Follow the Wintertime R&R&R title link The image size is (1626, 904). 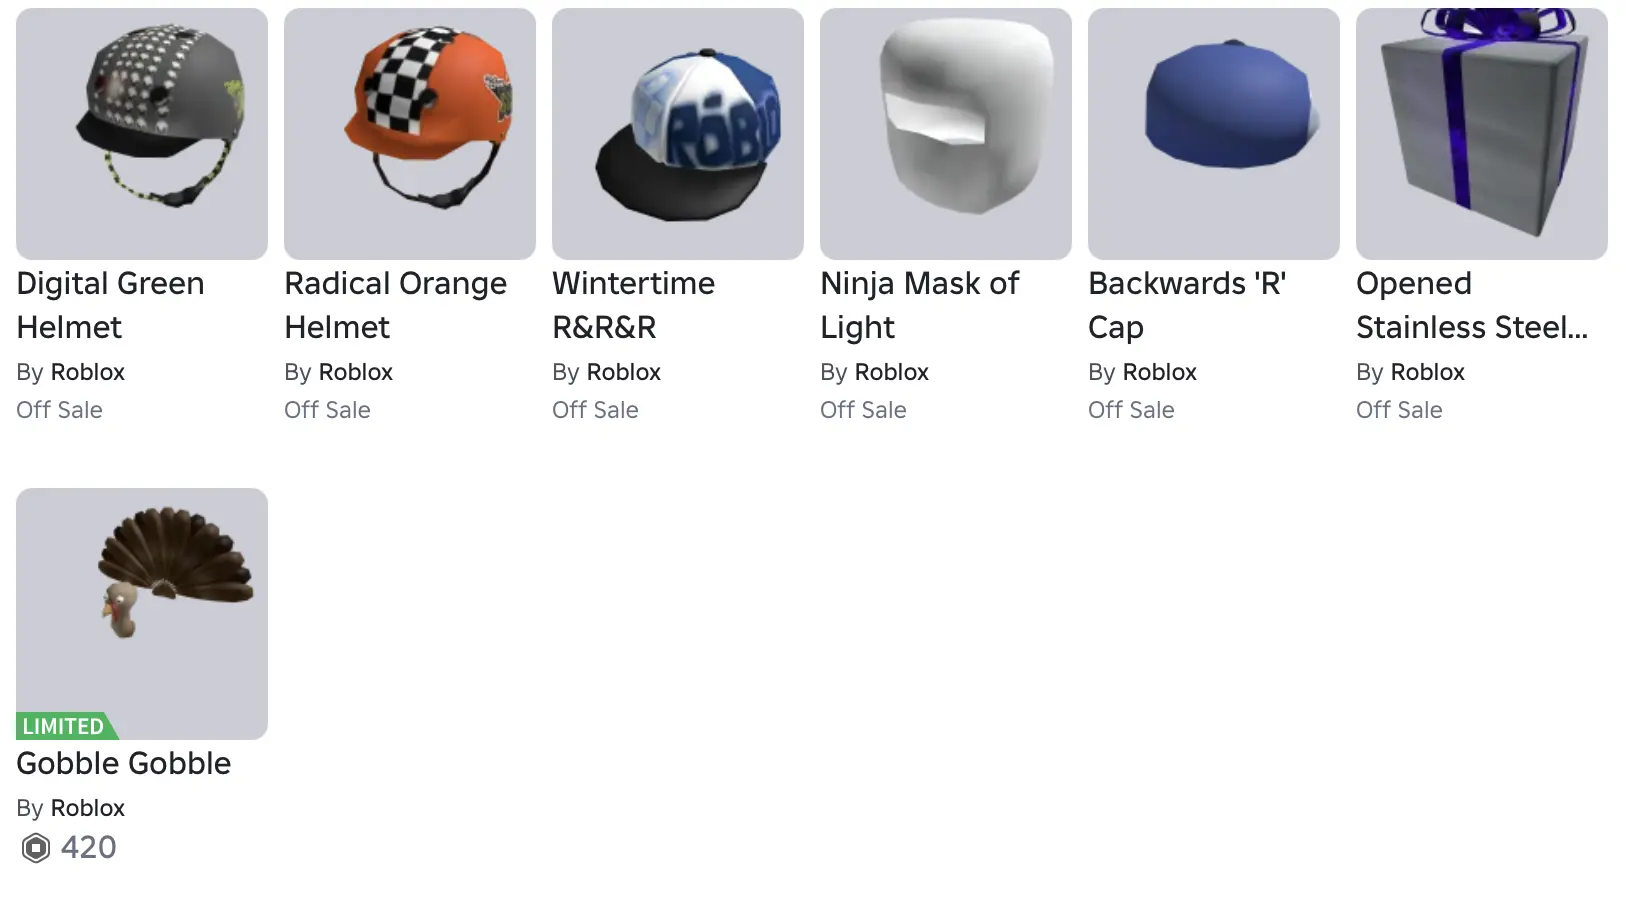(x=633, y=305)
